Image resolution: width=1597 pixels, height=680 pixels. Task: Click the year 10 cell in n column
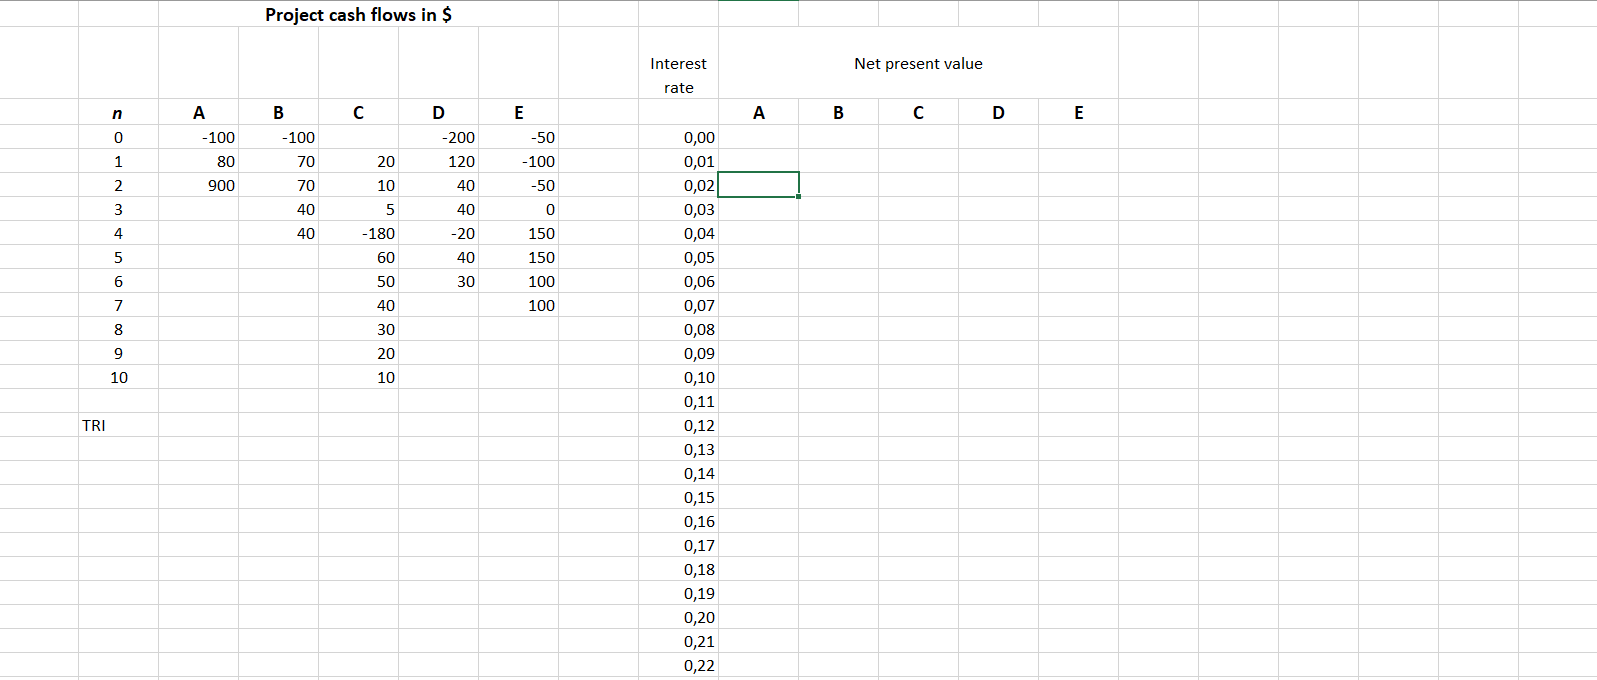tap(118, 377)
